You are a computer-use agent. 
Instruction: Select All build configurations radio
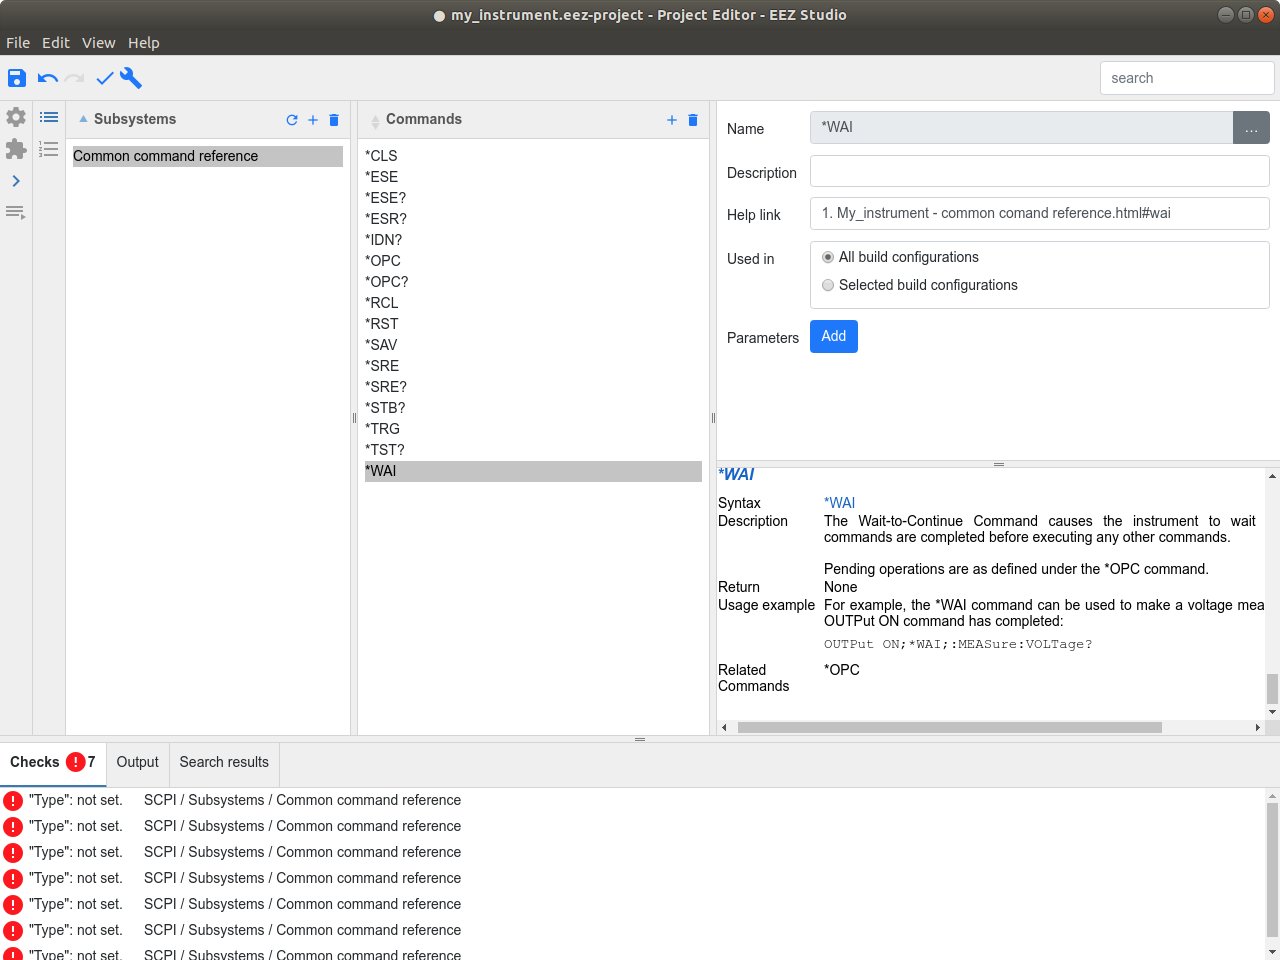pyautogui.click(x=828, y=257)
